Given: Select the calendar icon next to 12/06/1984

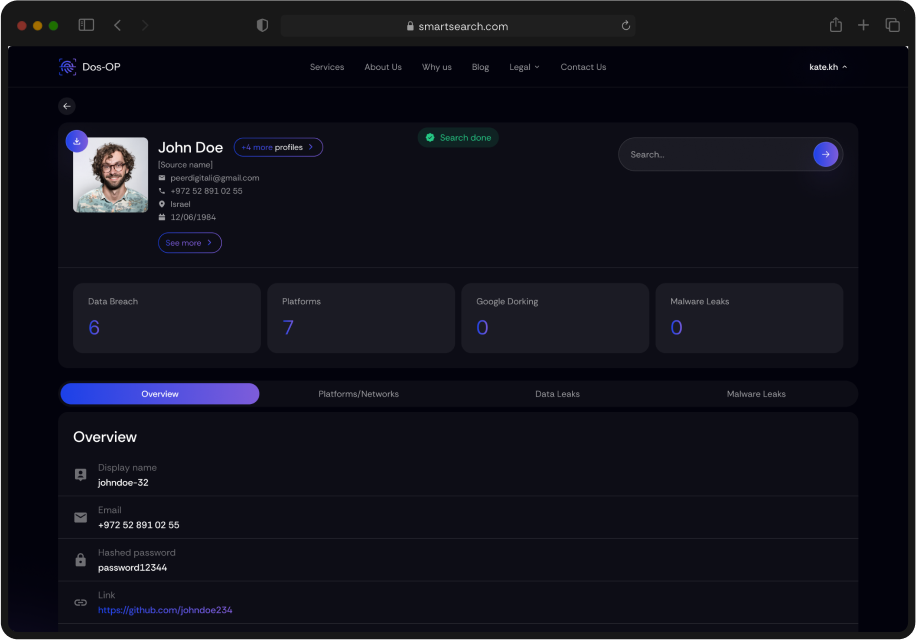Looking at the screenshot, I should click(x=162, y=218).
